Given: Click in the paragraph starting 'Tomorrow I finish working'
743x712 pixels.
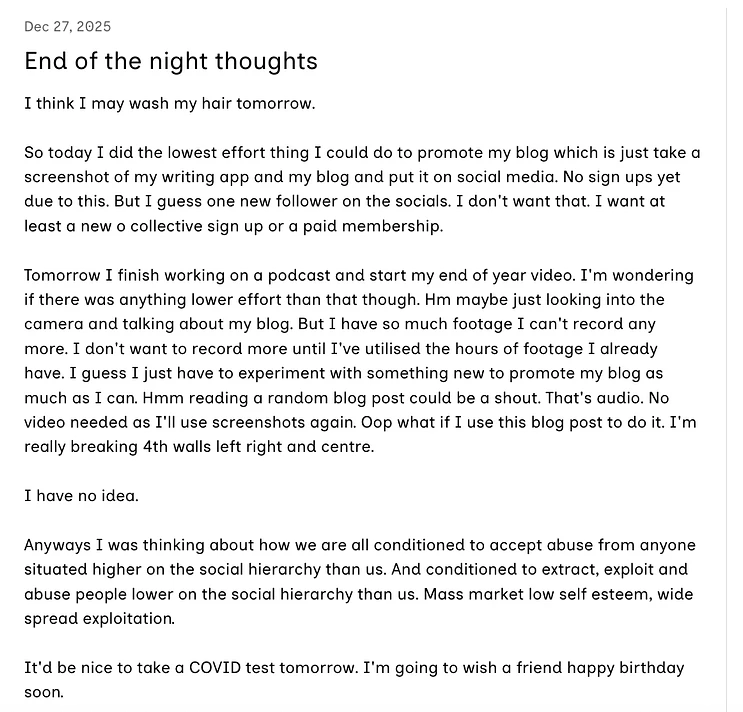Looking at the screenshot, I should click(360, 361).
